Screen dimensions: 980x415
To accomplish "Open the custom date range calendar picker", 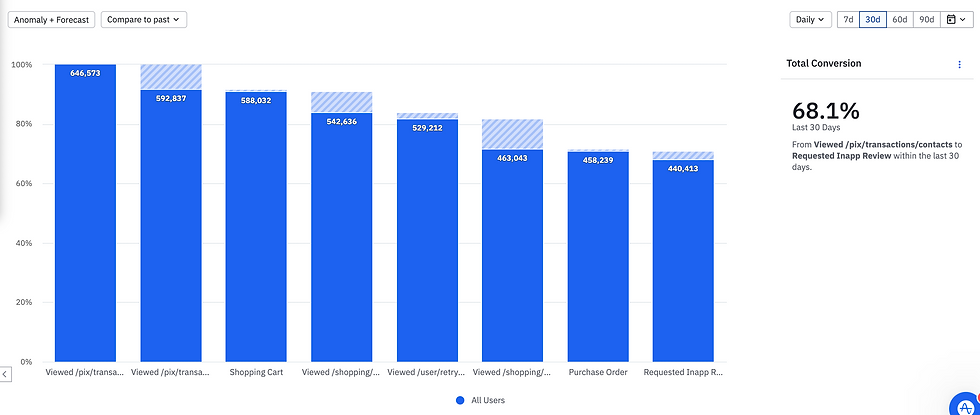I will tap(956, 19).
